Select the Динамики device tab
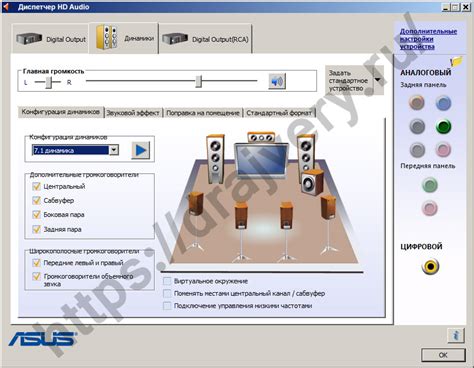The height and width of the screenshot is (368, 474). pyautogui.click(x=124, y=38)
